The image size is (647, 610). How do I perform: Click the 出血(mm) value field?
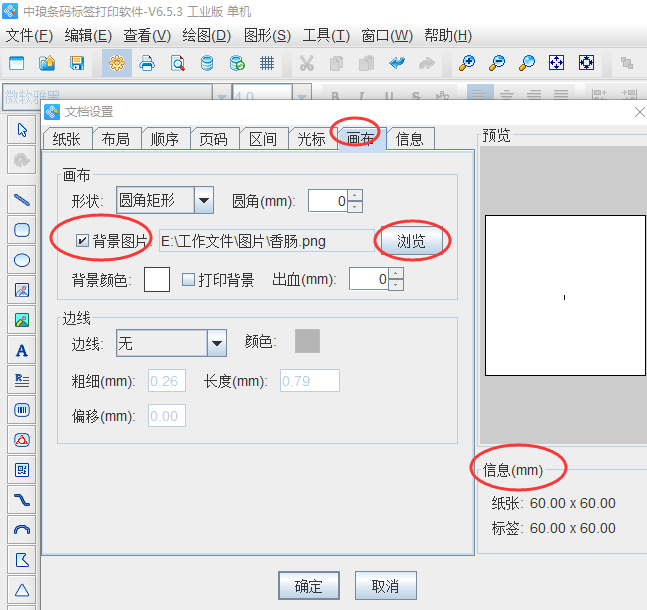pyautogui.click(x=369, y=279)
